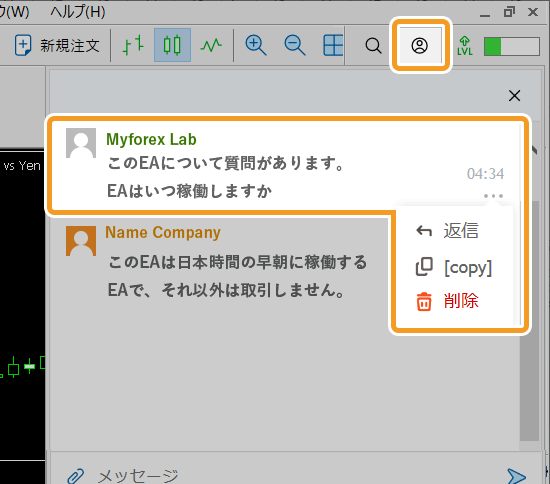The image size is (550, 484).
Task: Restore down the application window
Action: click(x=509, y=12)
